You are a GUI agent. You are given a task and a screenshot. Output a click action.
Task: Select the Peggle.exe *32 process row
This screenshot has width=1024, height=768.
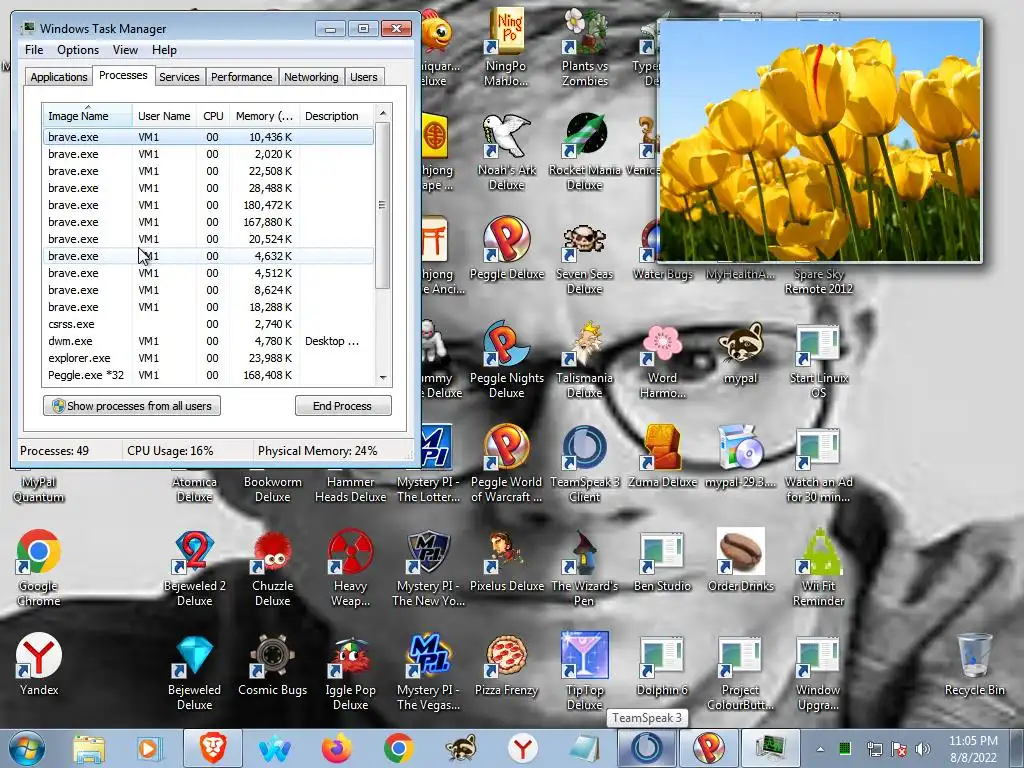point(209,375)
